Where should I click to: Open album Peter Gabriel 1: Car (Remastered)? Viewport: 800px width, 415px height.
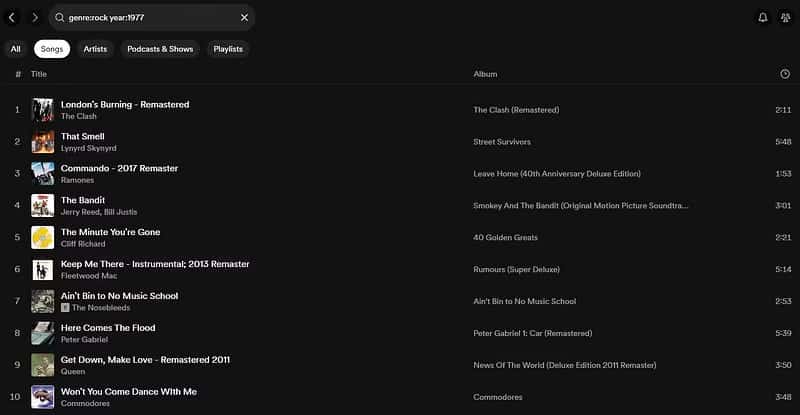[x=533, y=333]
